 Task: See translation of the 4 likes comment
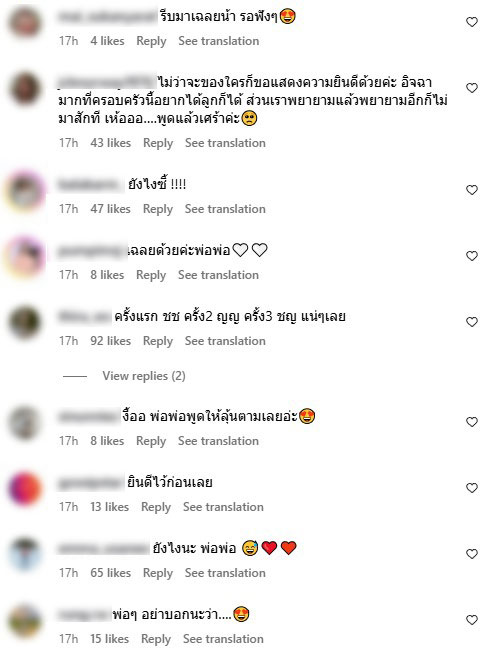(218, 41)
